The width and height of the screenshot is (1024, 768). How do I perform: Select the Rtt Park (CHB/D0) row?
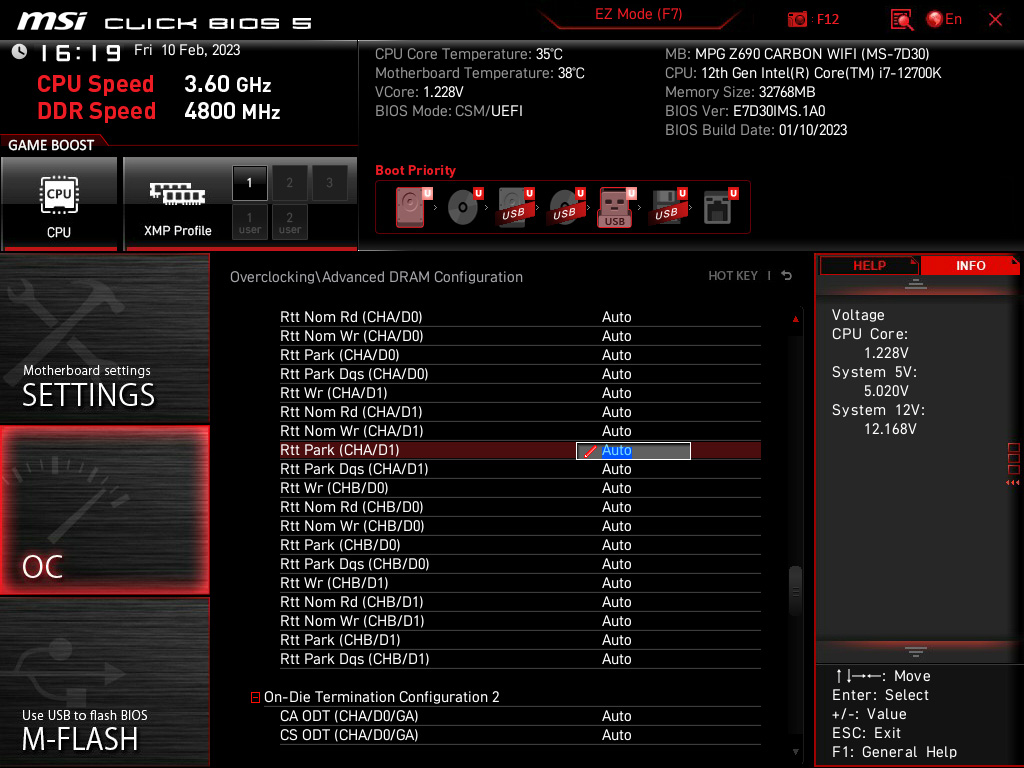click(520, 545)
